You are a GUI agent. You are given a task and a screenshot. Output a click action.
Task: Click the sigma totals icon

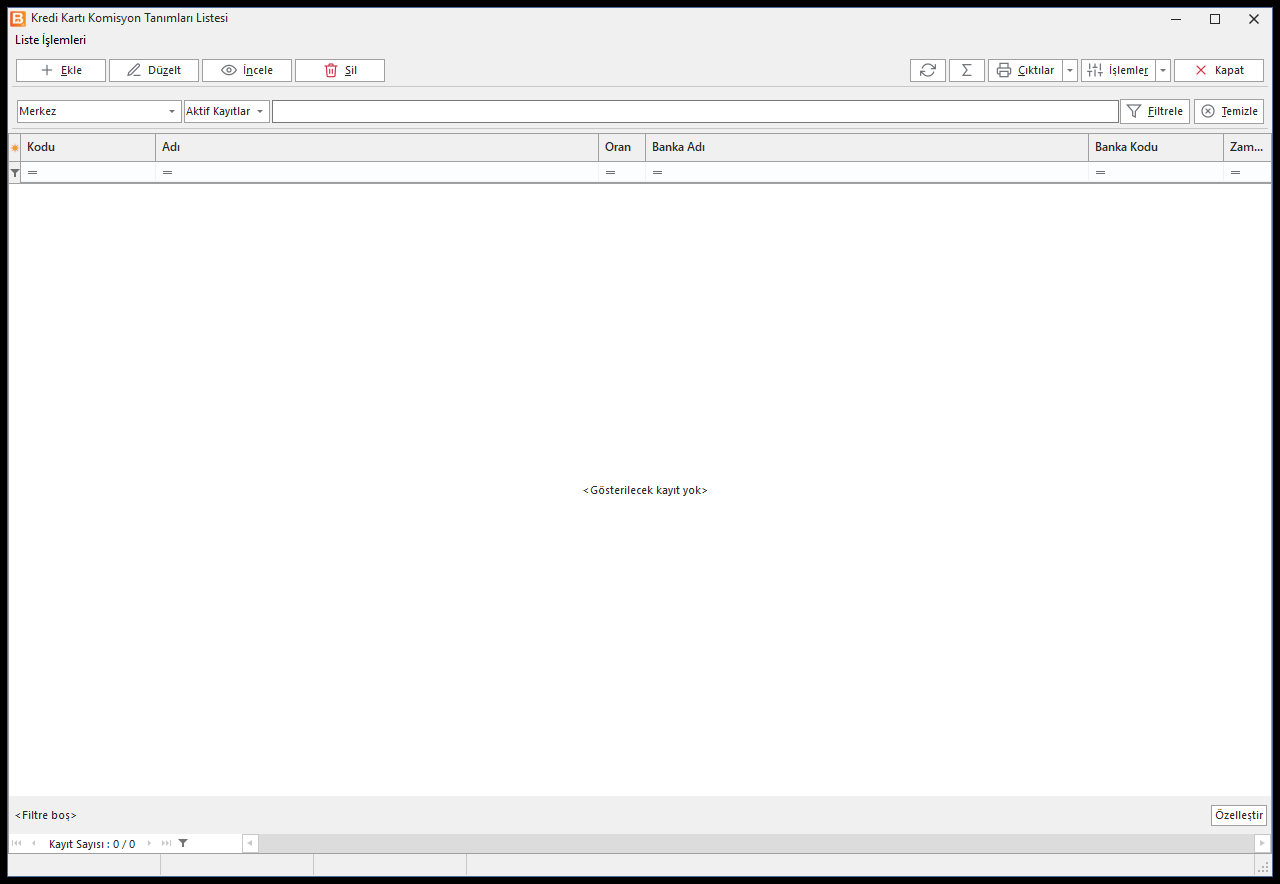point(966,70)
